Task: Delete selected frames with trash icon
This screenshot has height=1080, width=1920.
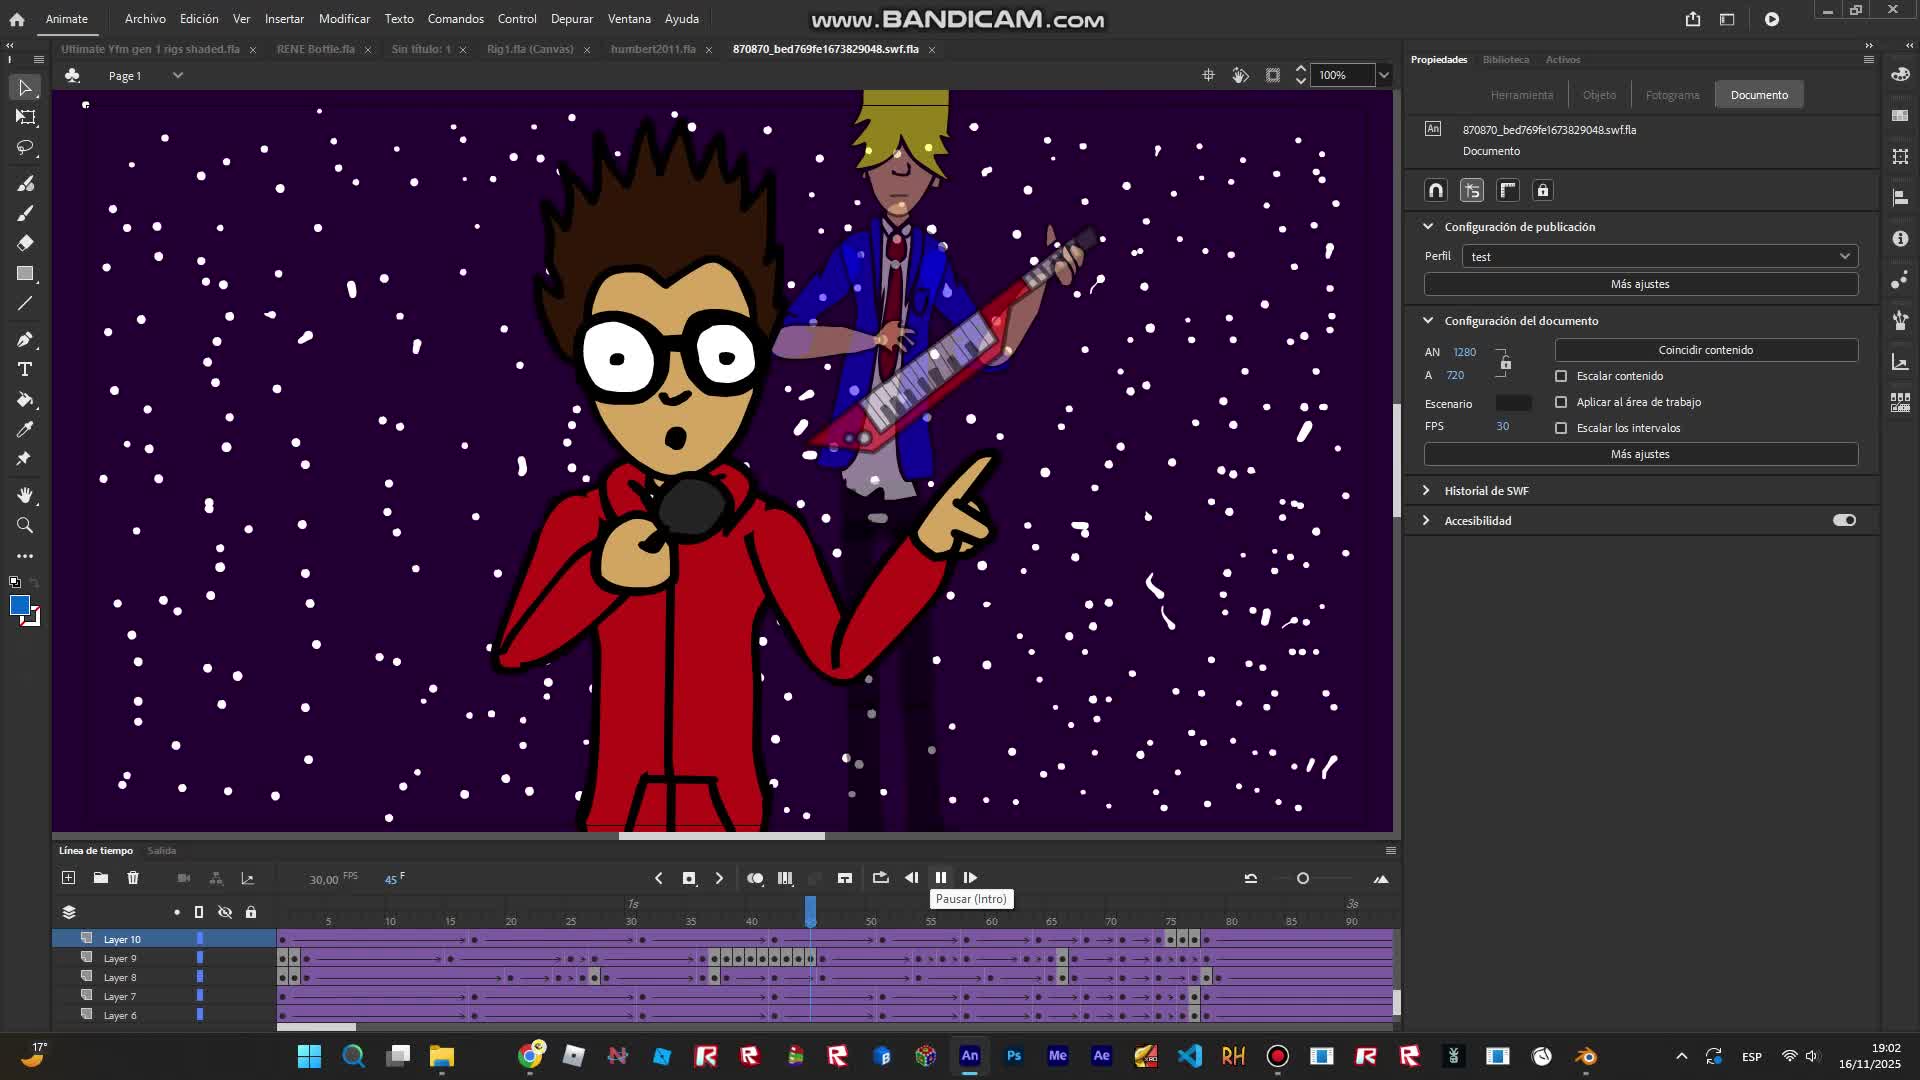Action: point(133,878)
